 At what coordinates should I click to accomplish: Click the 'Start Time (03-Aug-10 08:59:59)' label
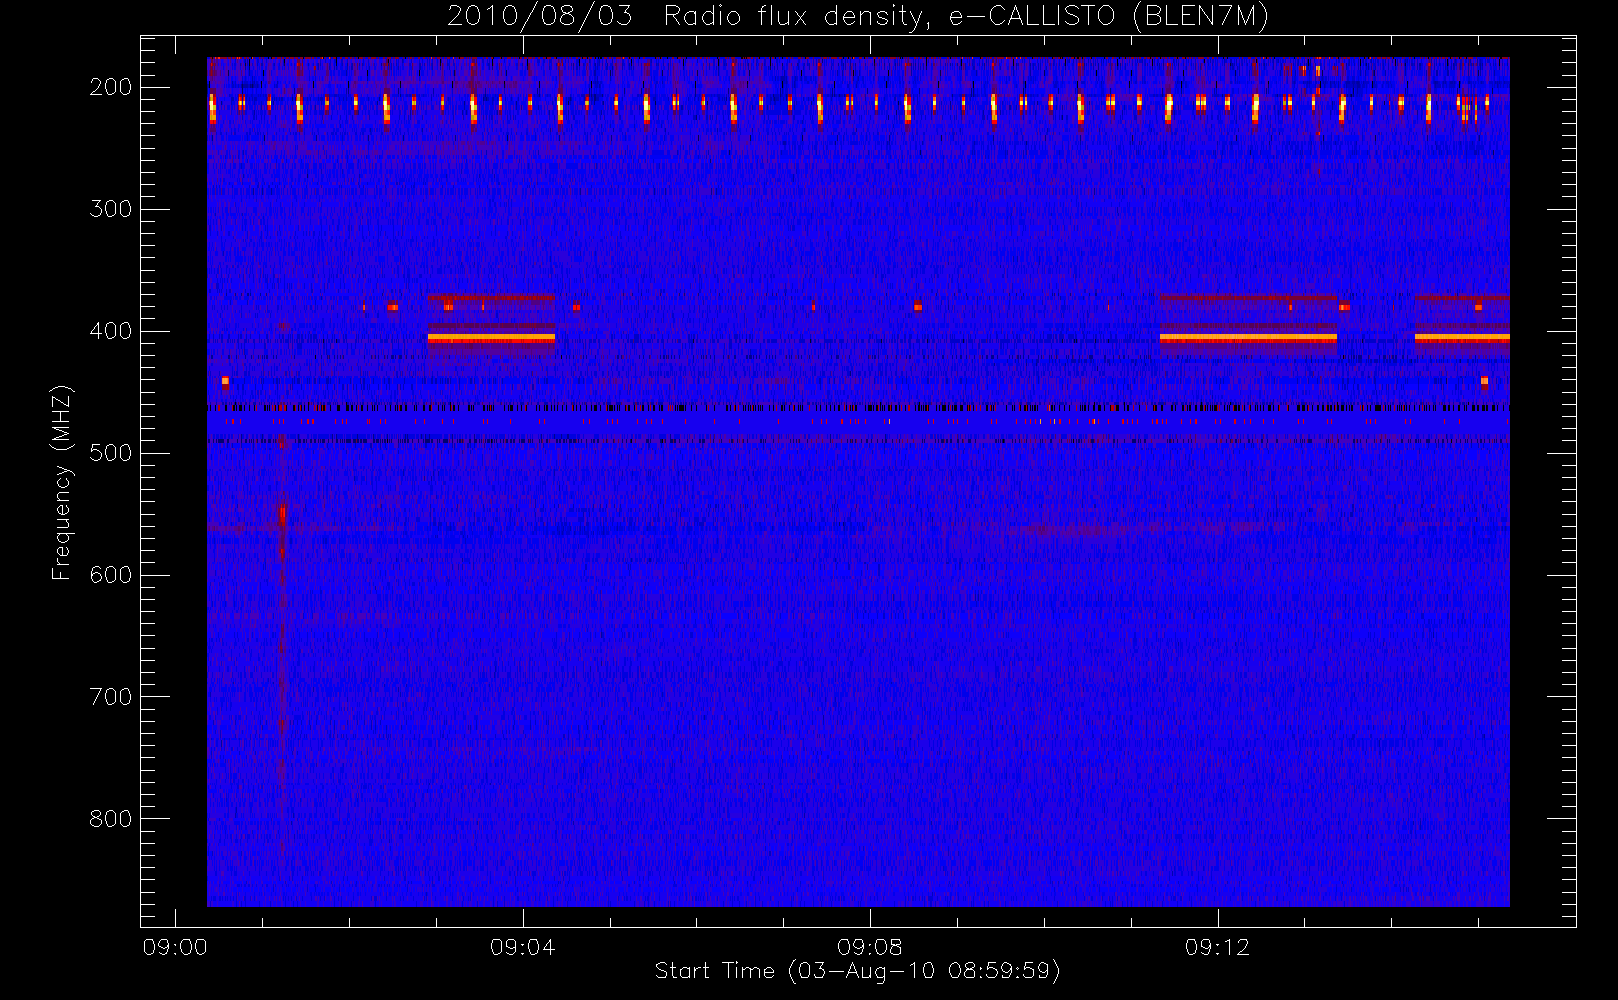coord(857,971)
